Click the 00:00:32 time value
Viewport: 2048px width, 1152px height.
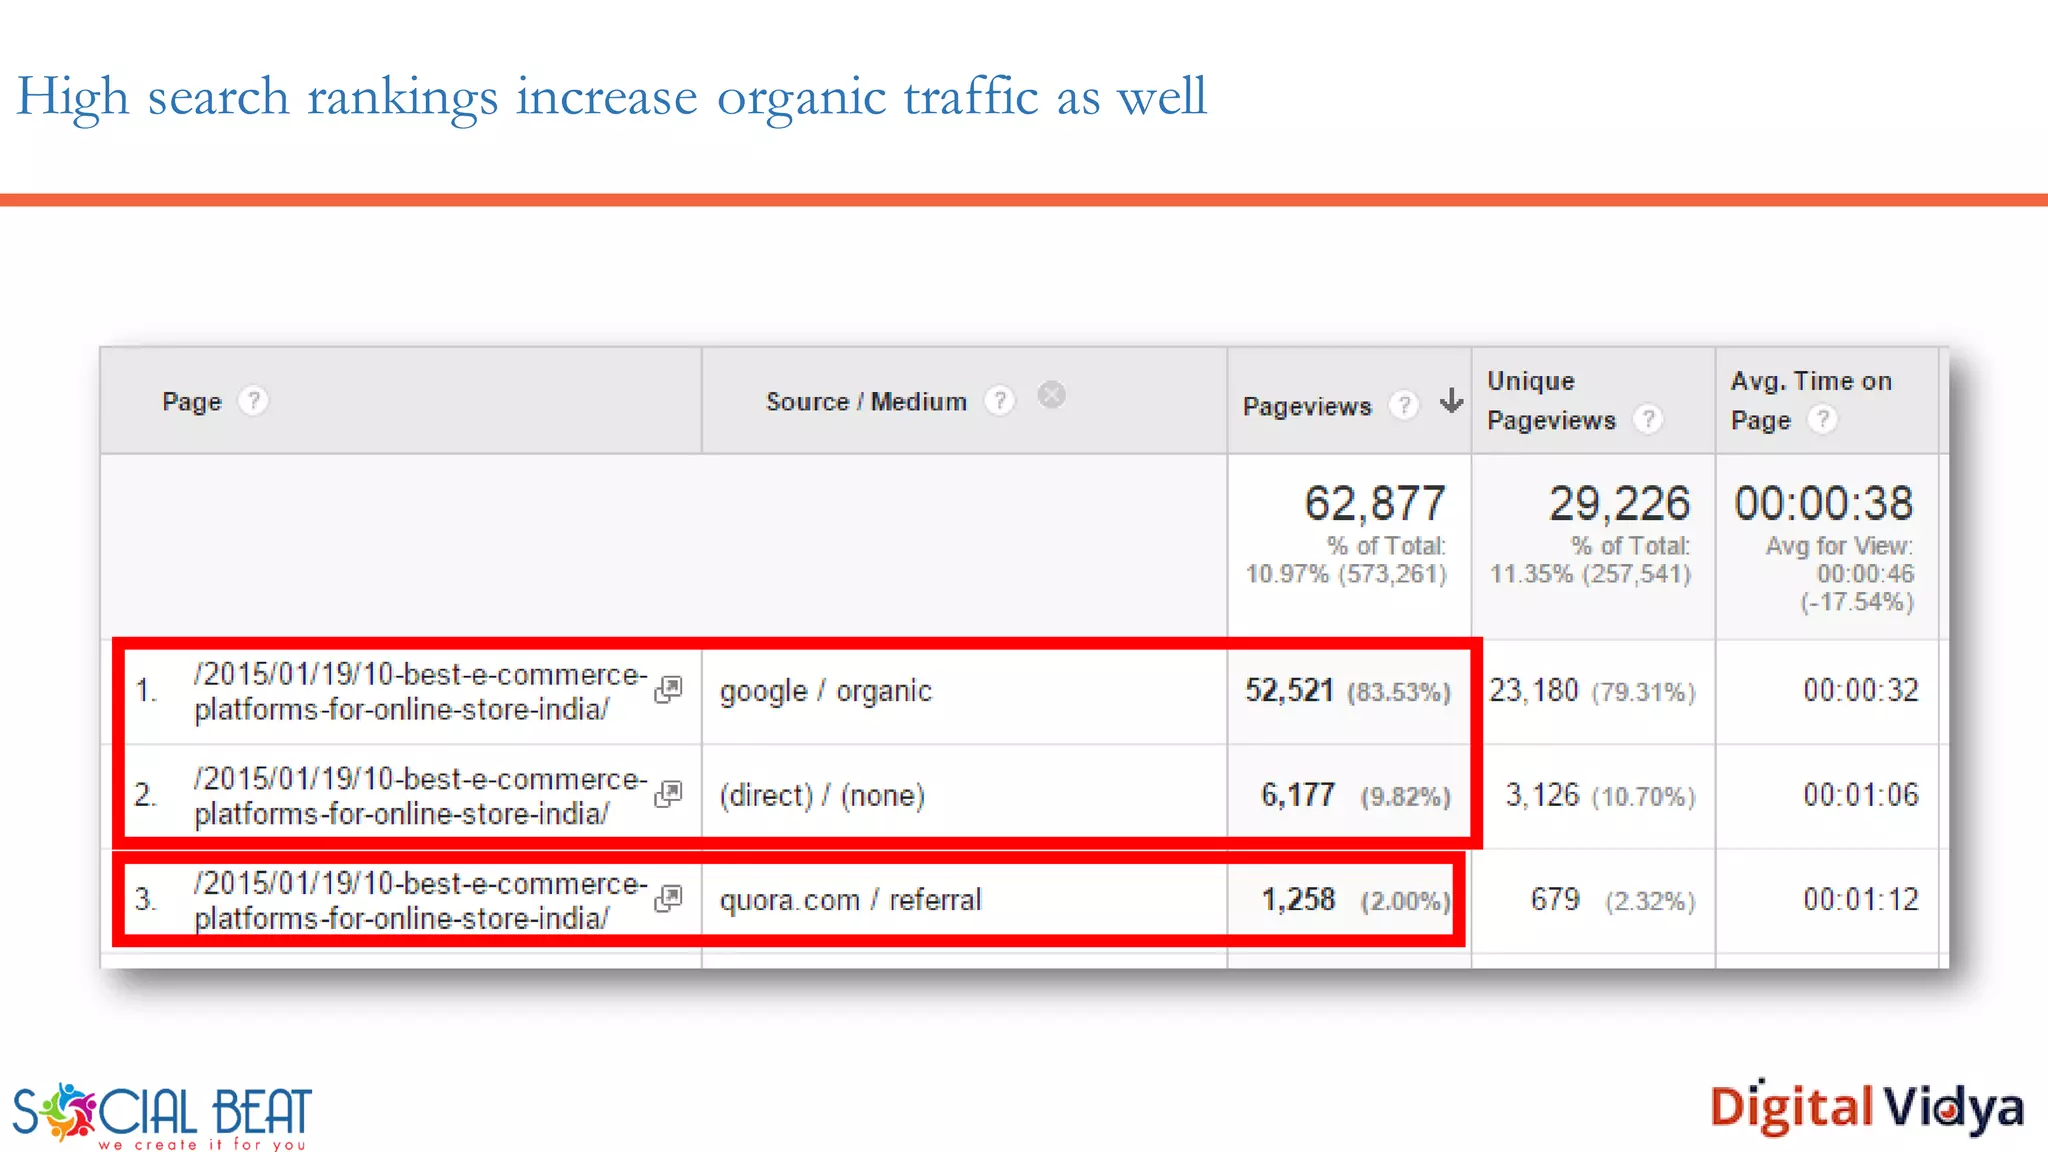(1861, 690)
